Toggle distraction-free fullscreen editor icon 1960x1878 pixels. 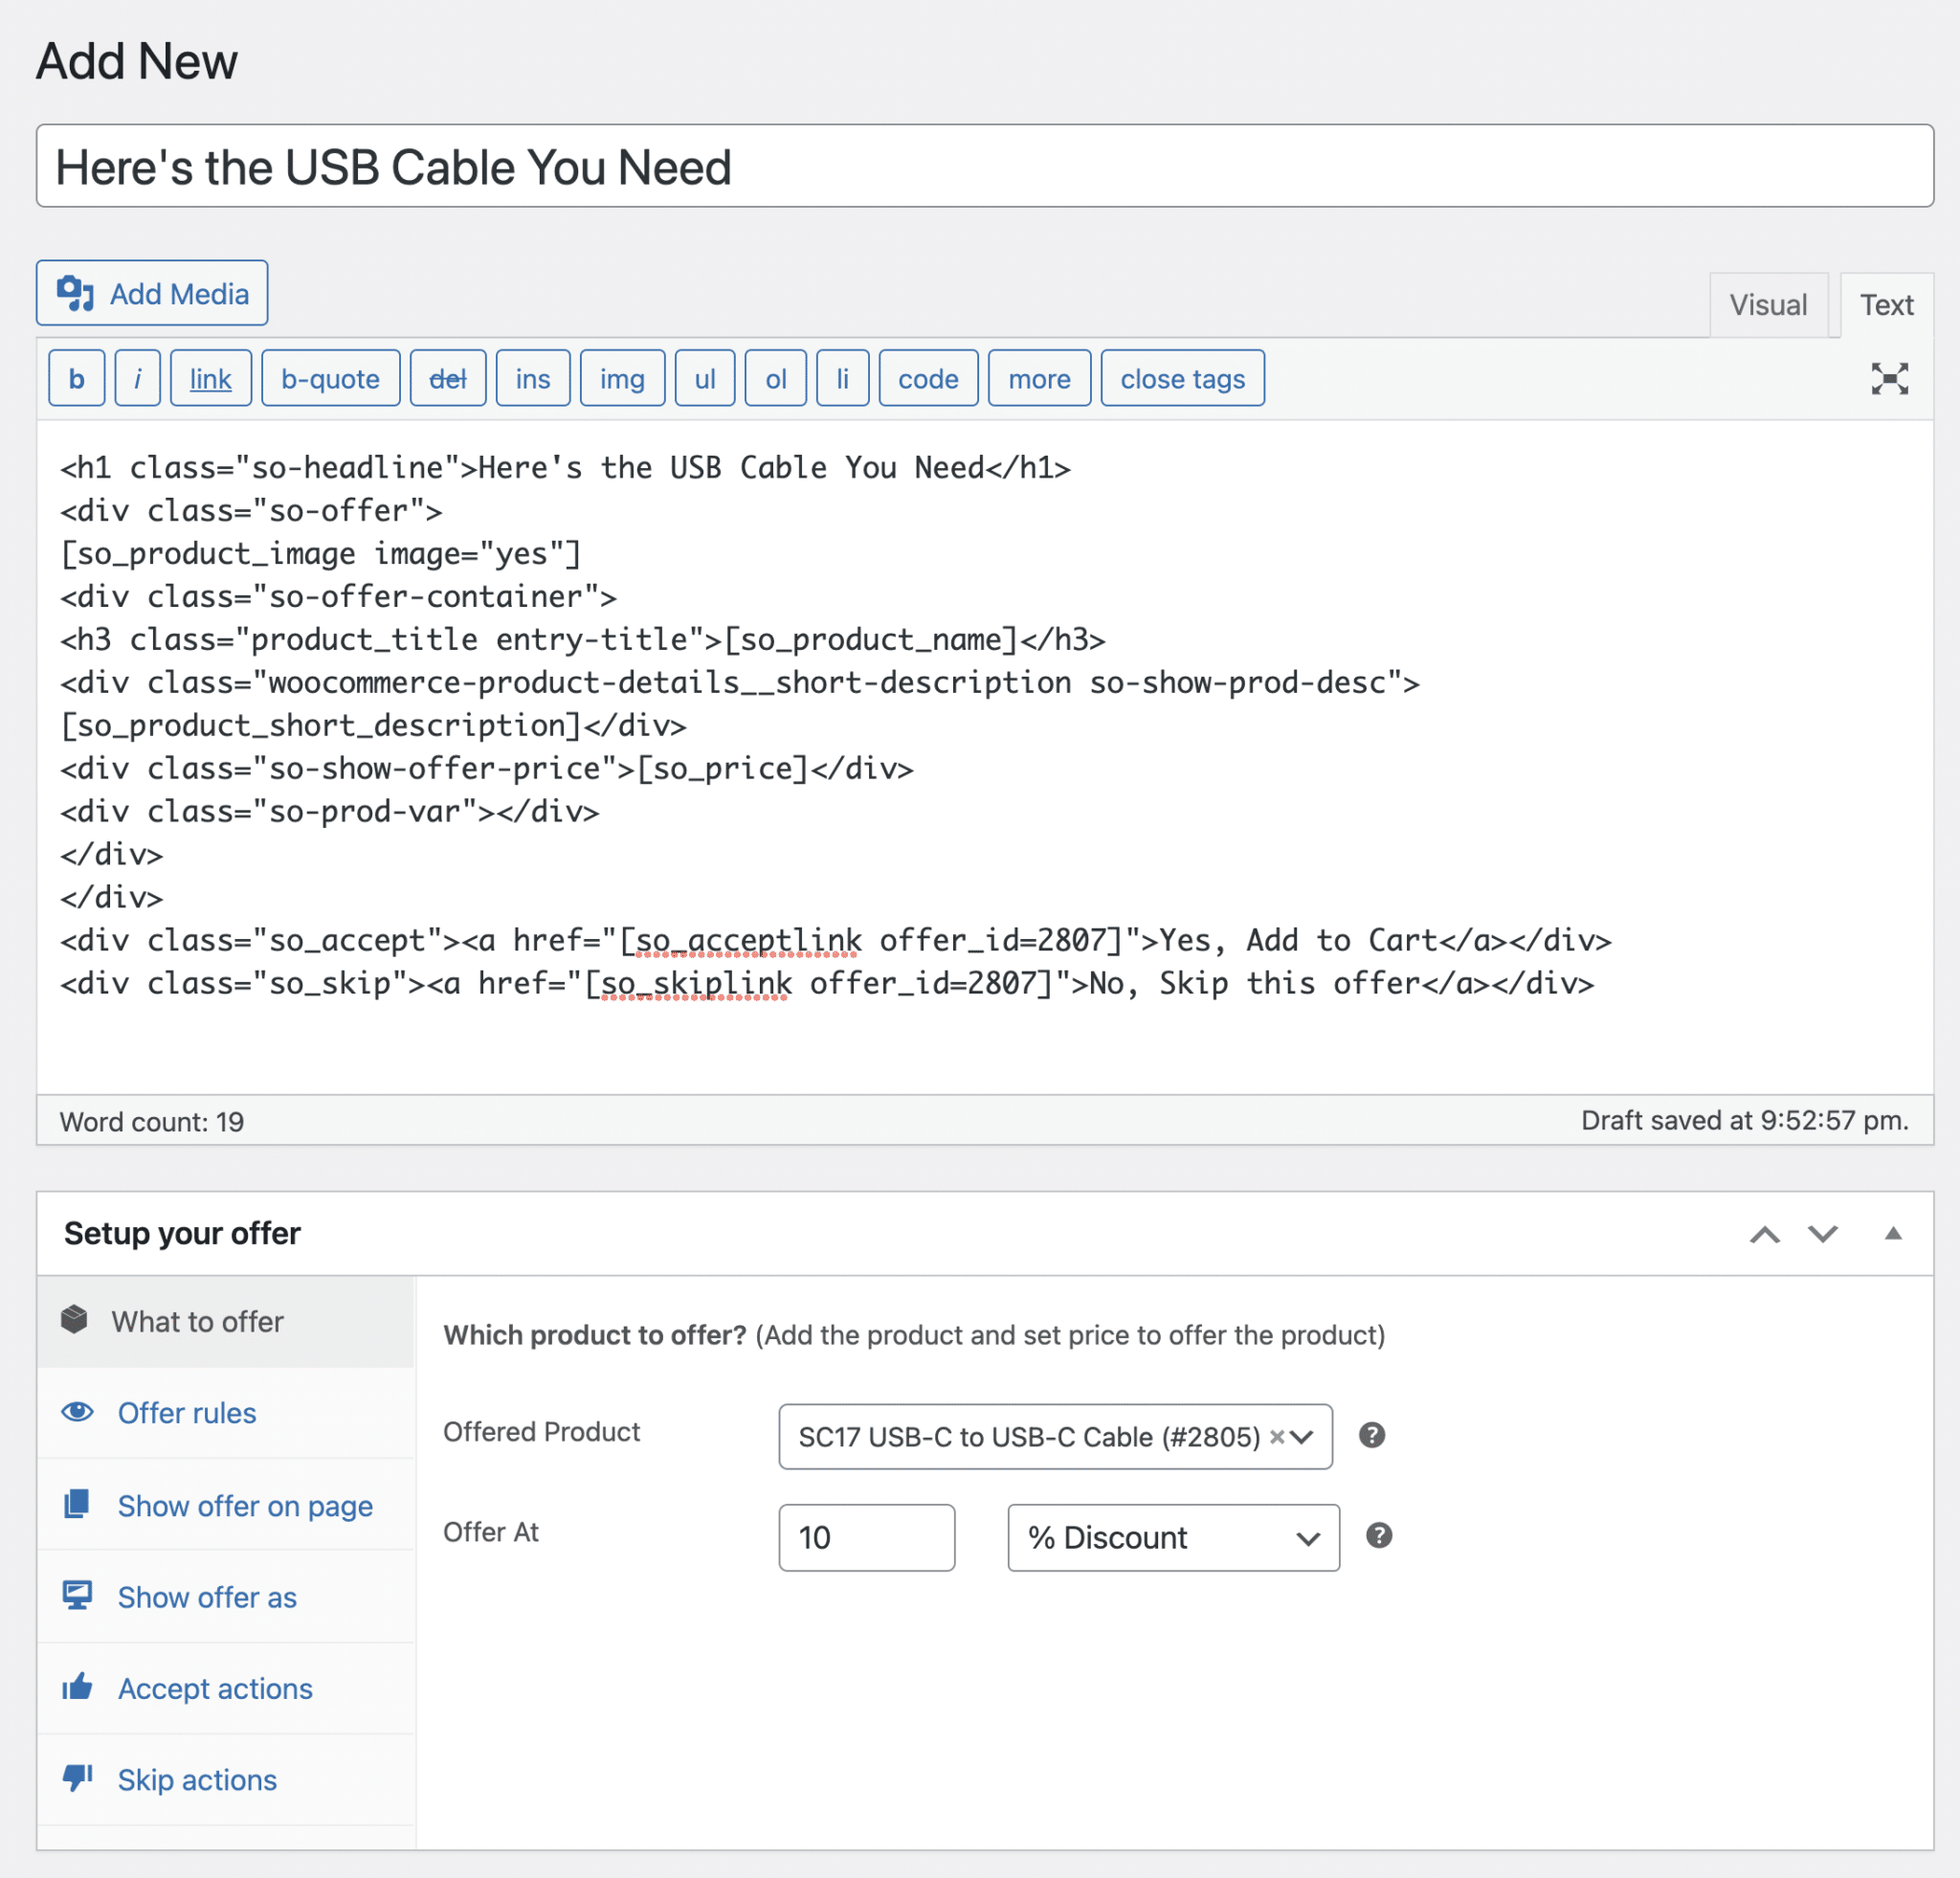1888,379
